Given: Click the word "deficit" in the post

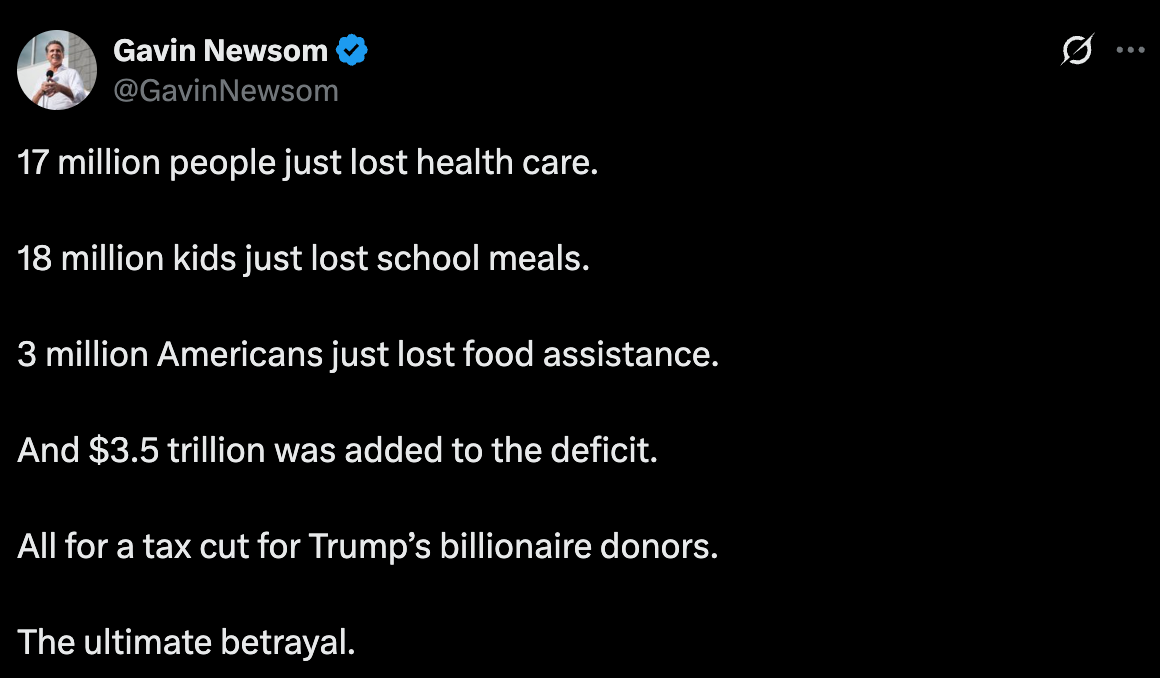Looking at the screenshot, I should click(600, 450).
